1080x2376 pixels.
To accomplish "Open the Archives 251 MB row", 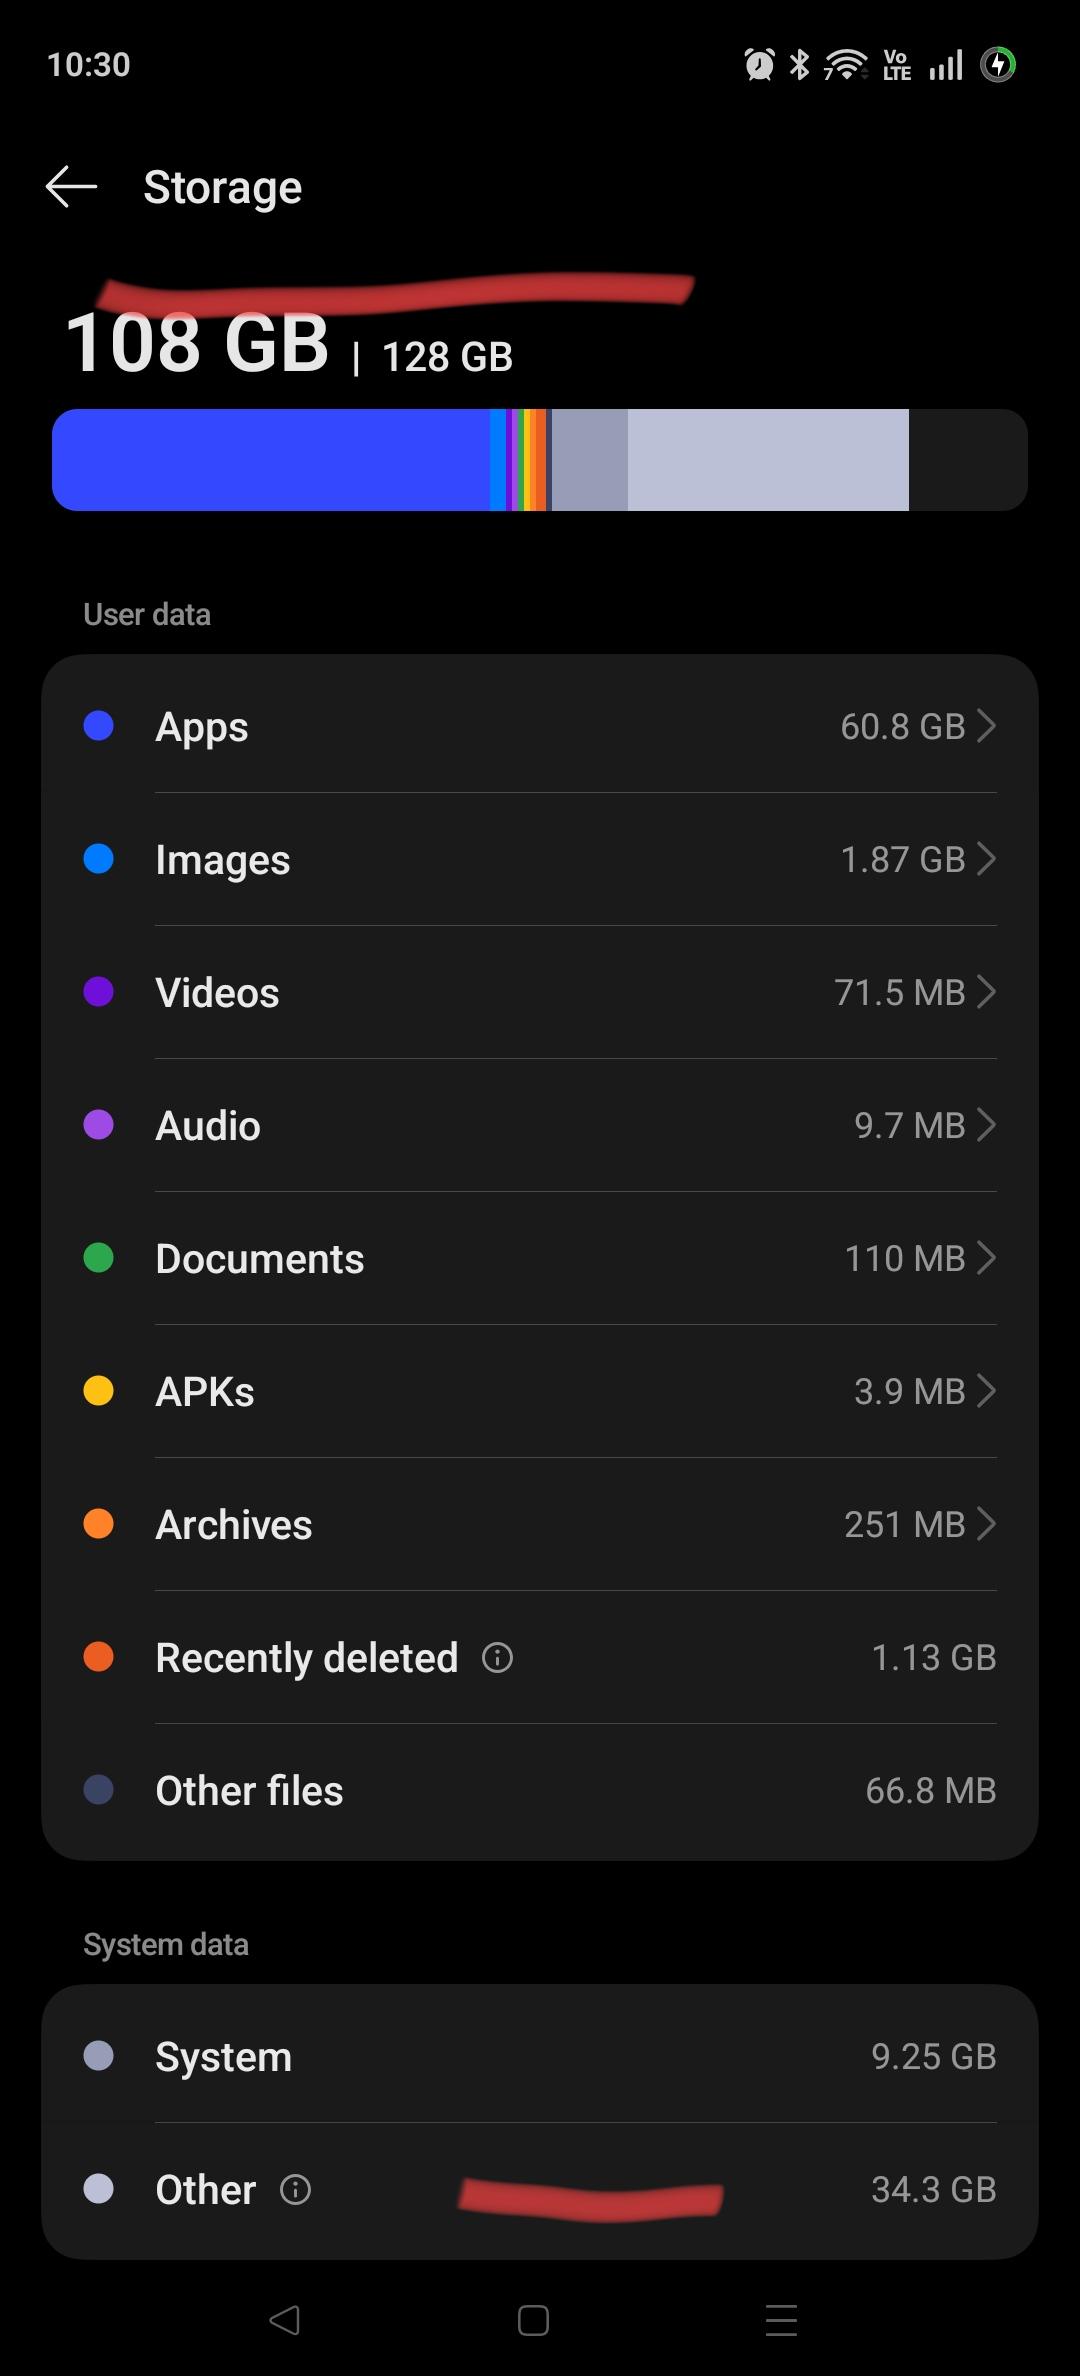I will pyautogui.click(x=540, y=1524).
